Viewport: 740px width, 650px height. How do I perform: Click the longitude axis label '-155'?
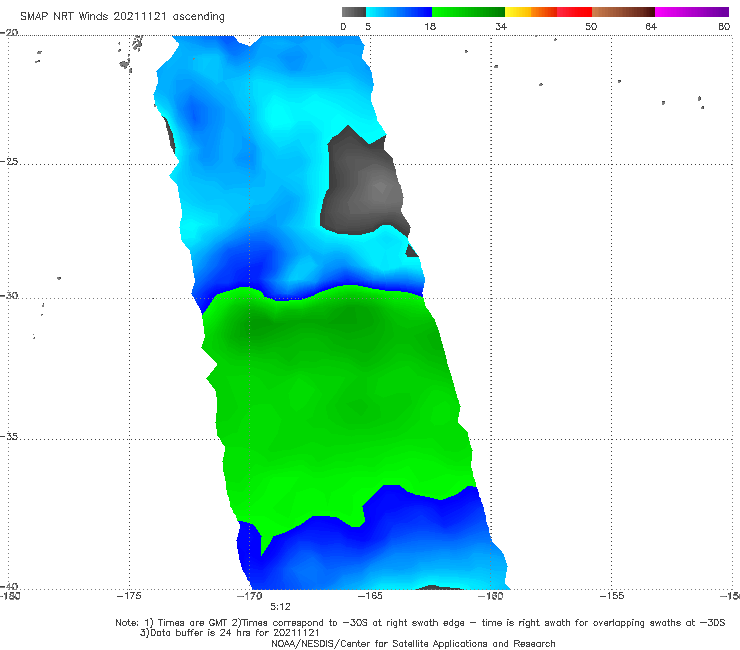(612, 595)
